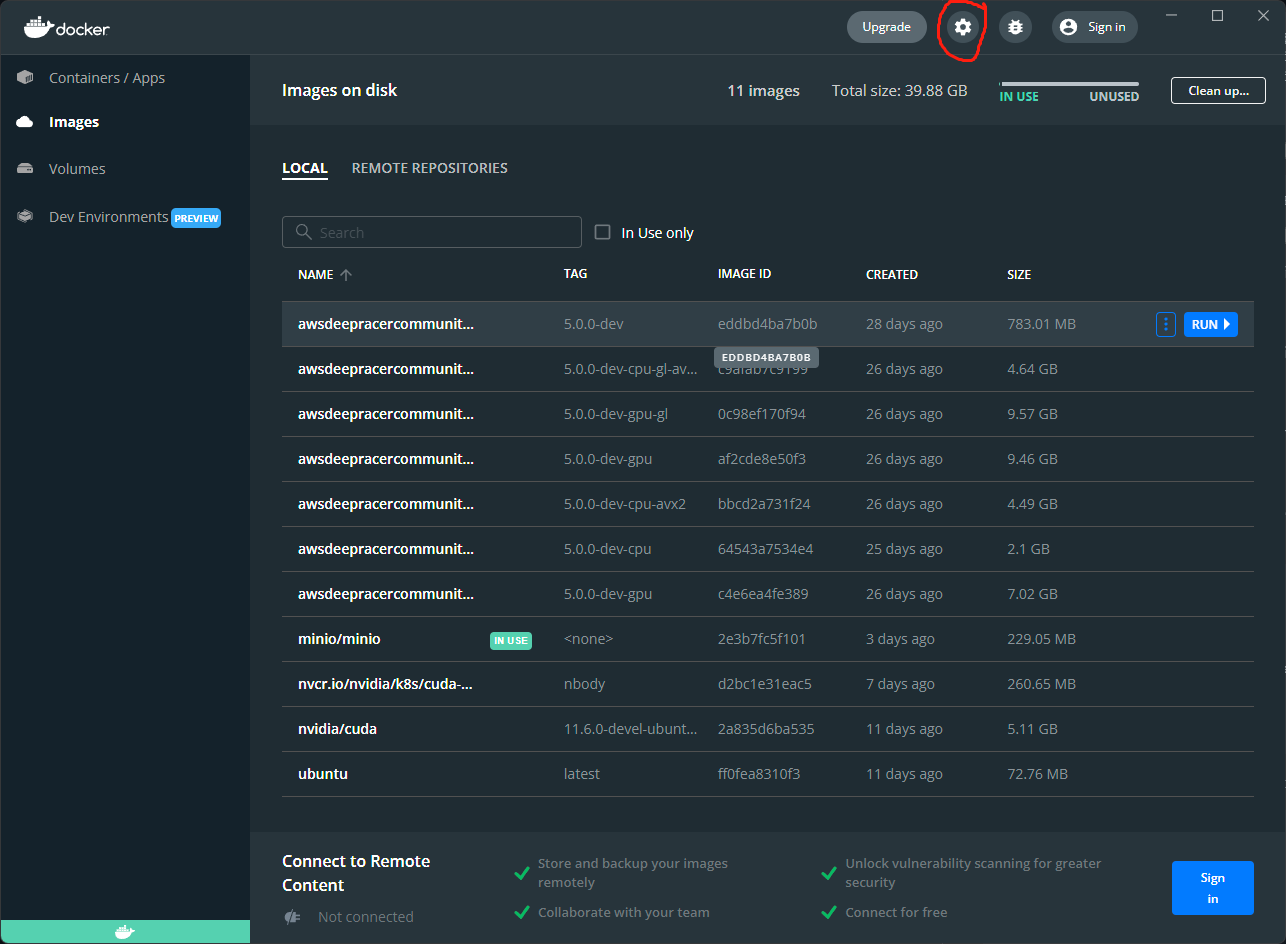Click the Upgrade button

click(886, 27)
